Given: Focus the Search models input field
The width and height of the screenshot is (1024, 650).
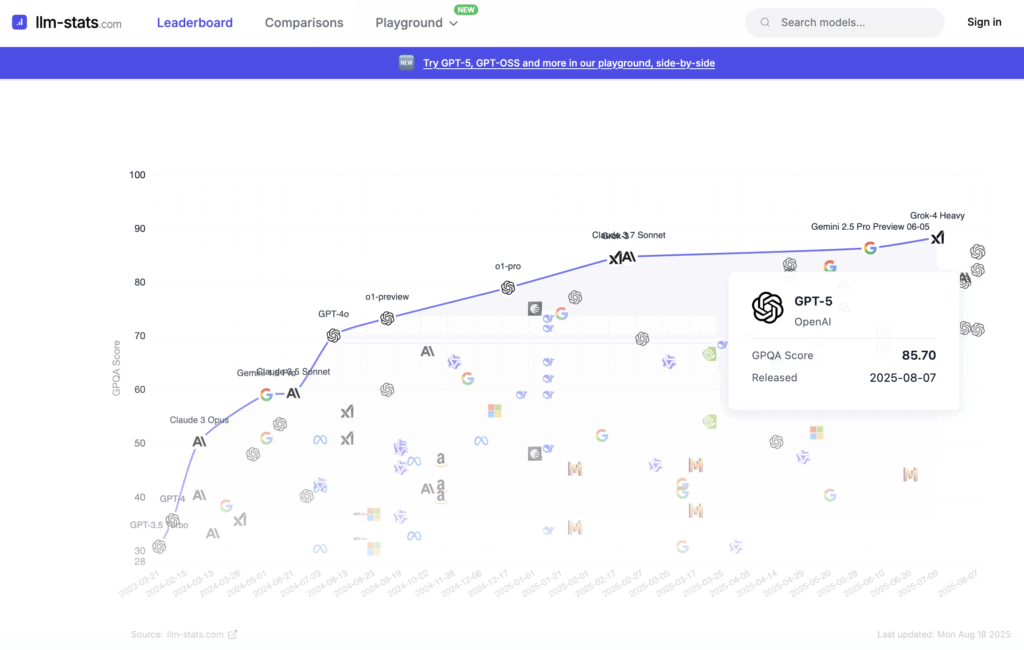Looking at the screenshot, I should tap(855, 22).
